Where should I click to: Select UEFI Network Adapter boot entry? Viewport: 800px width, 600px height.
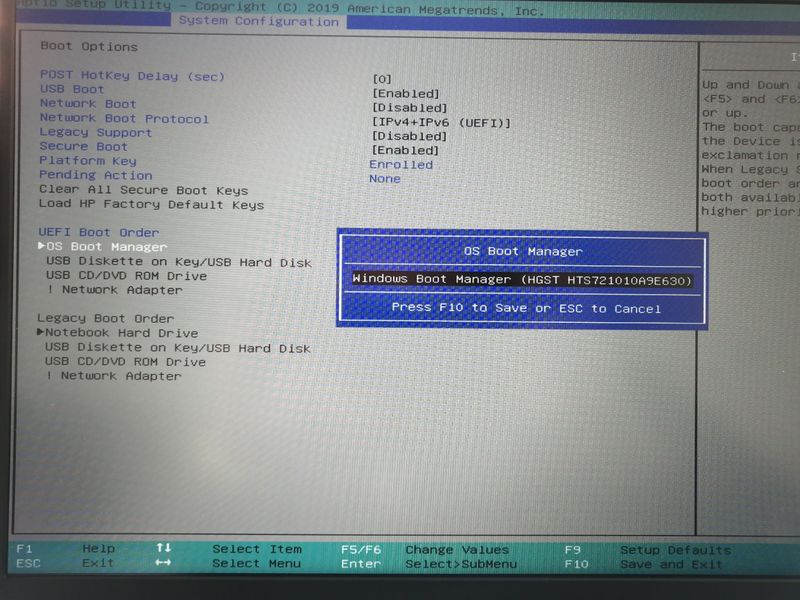114,290
